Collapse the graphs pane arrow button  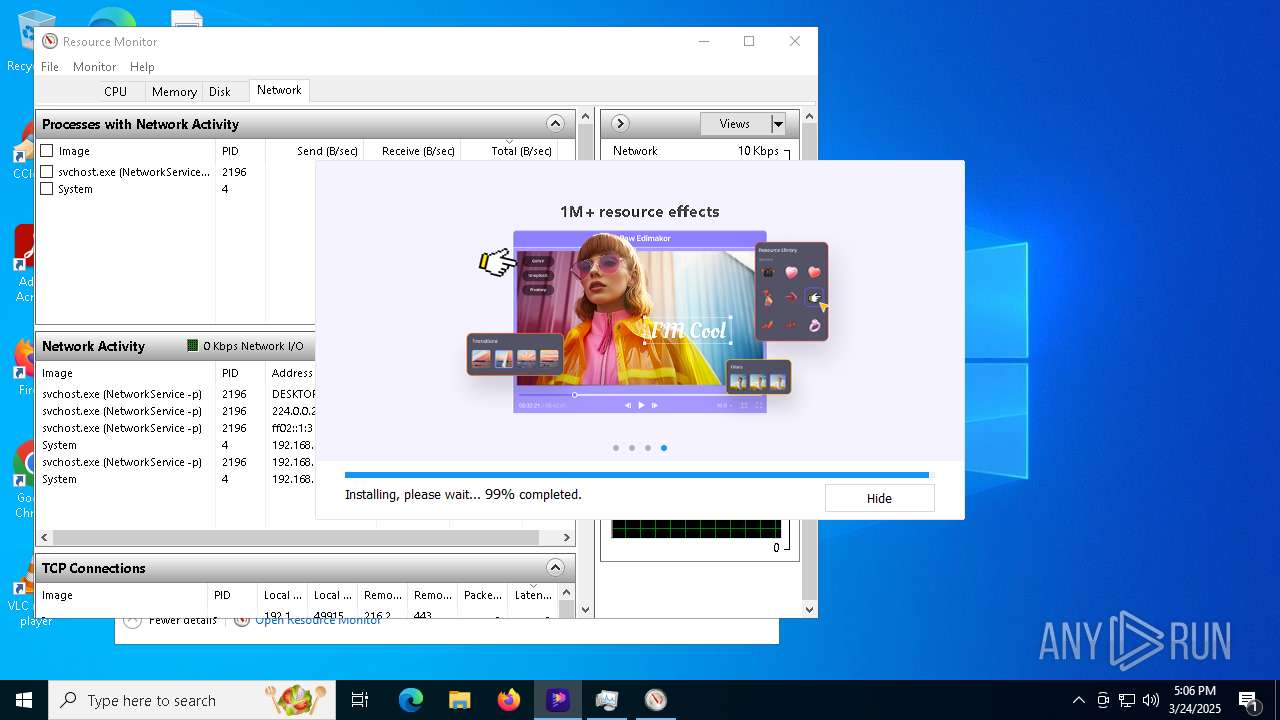pyautogui.click(x=620, y=124)
